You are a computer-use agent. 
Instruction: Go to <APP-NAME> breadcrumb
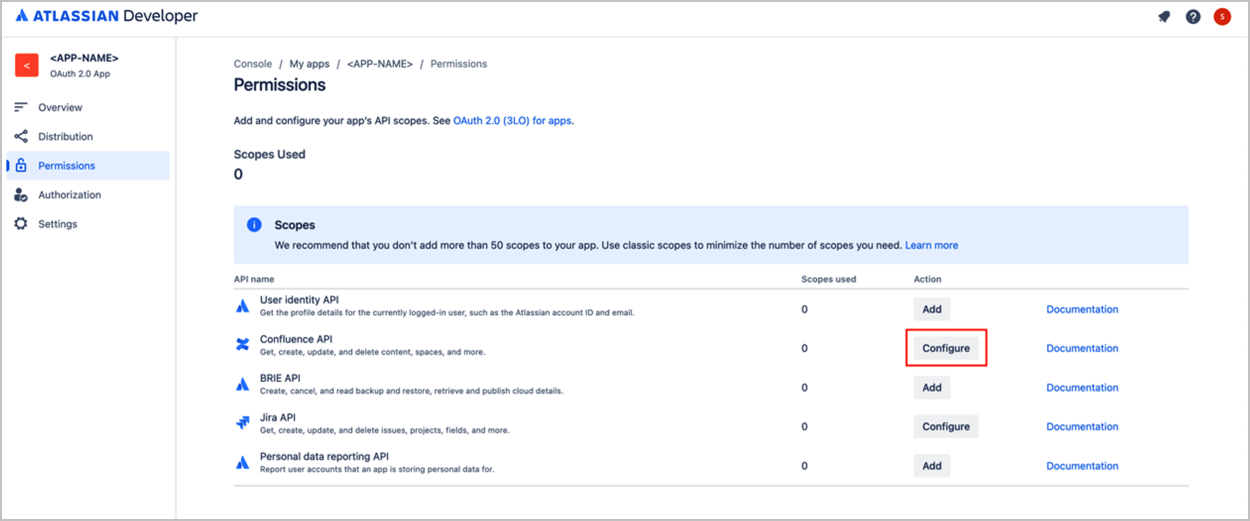pyautogui.click(x=380, y=64)
